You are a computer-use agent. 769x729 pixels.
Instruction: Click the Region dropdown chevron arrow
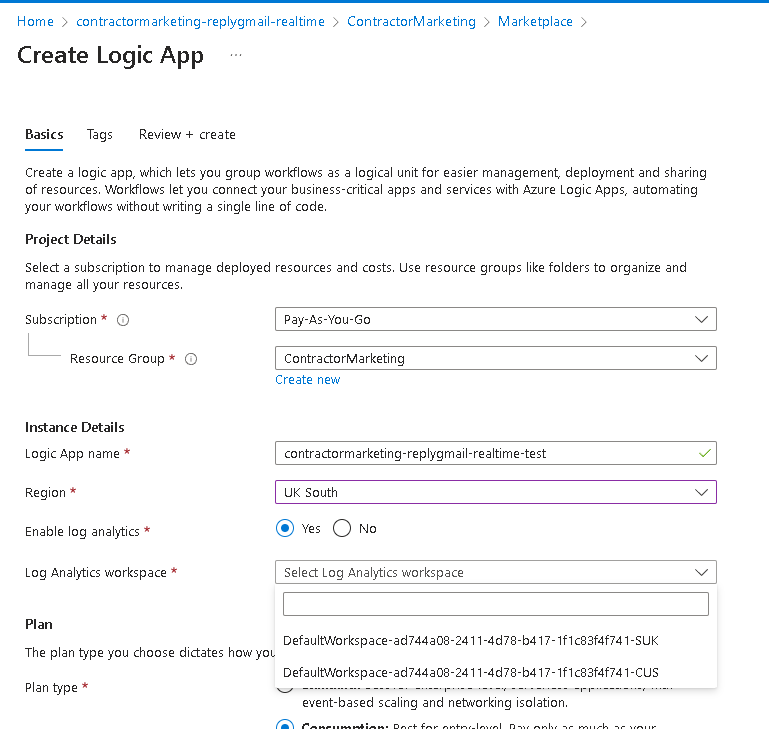pos(701,492)
